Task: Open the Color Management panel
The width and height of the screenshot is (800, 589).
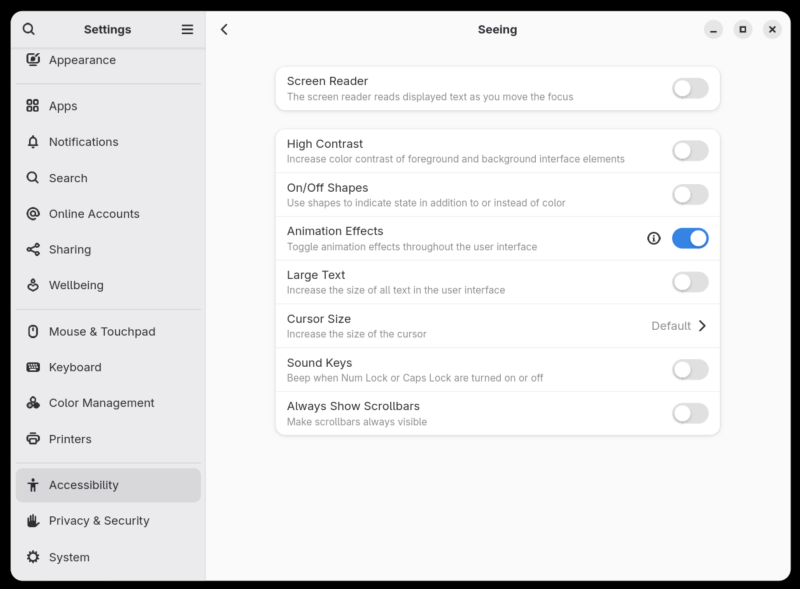Action: [x=101, y=403]
